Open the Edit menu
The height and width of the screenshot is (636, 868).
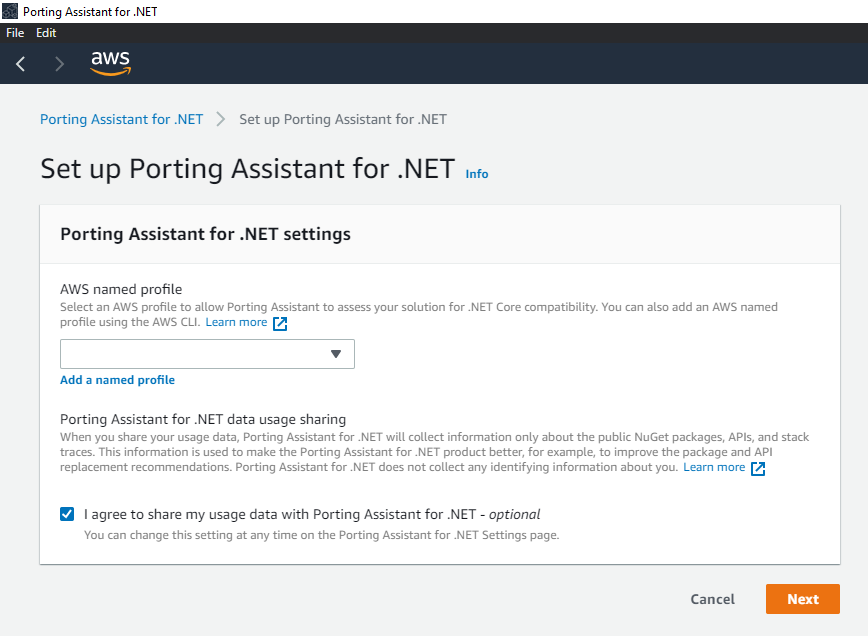click(45, 32)
